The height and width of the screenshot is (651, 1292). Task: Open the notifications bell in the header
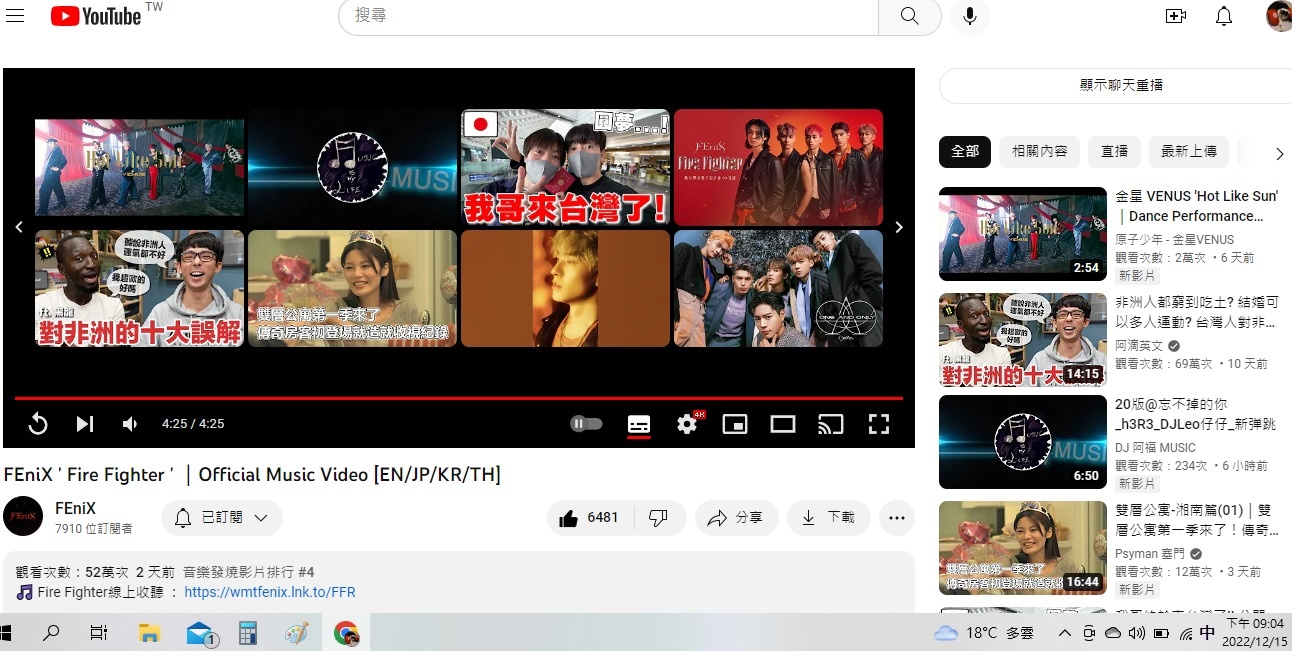click(x=1224, y=16)
